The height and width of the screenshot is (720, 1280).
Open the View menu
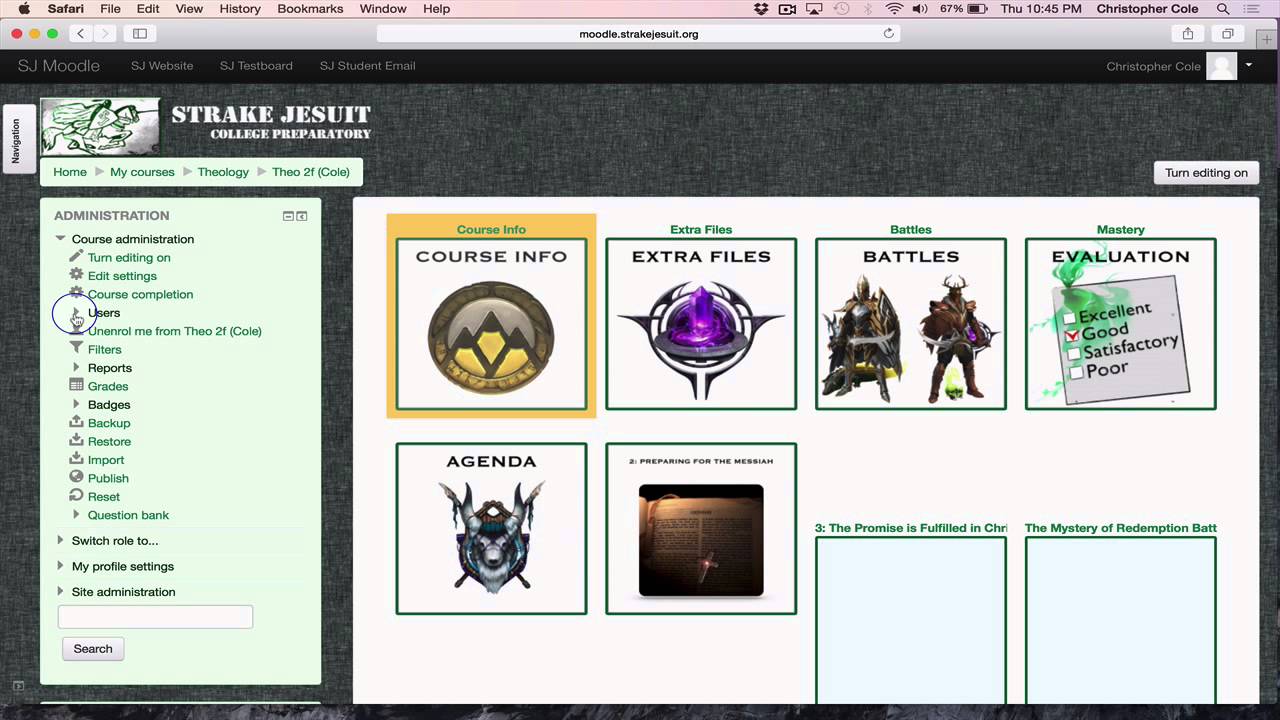[189, 9]
